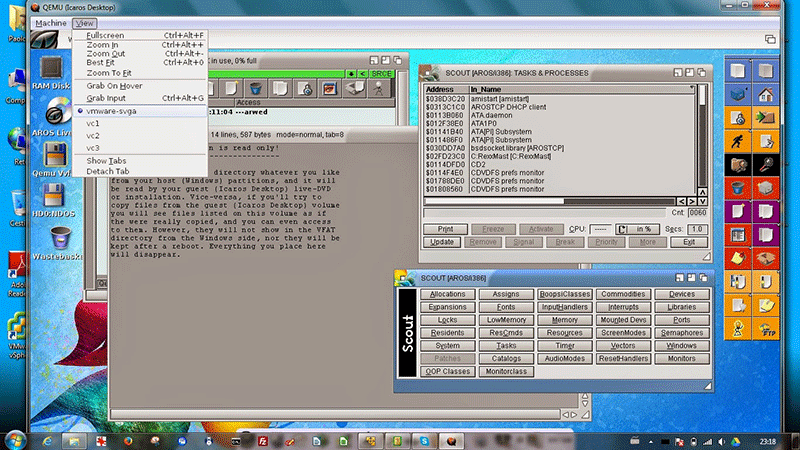Toggle Grab Input in View menu

tap(140, 98)
